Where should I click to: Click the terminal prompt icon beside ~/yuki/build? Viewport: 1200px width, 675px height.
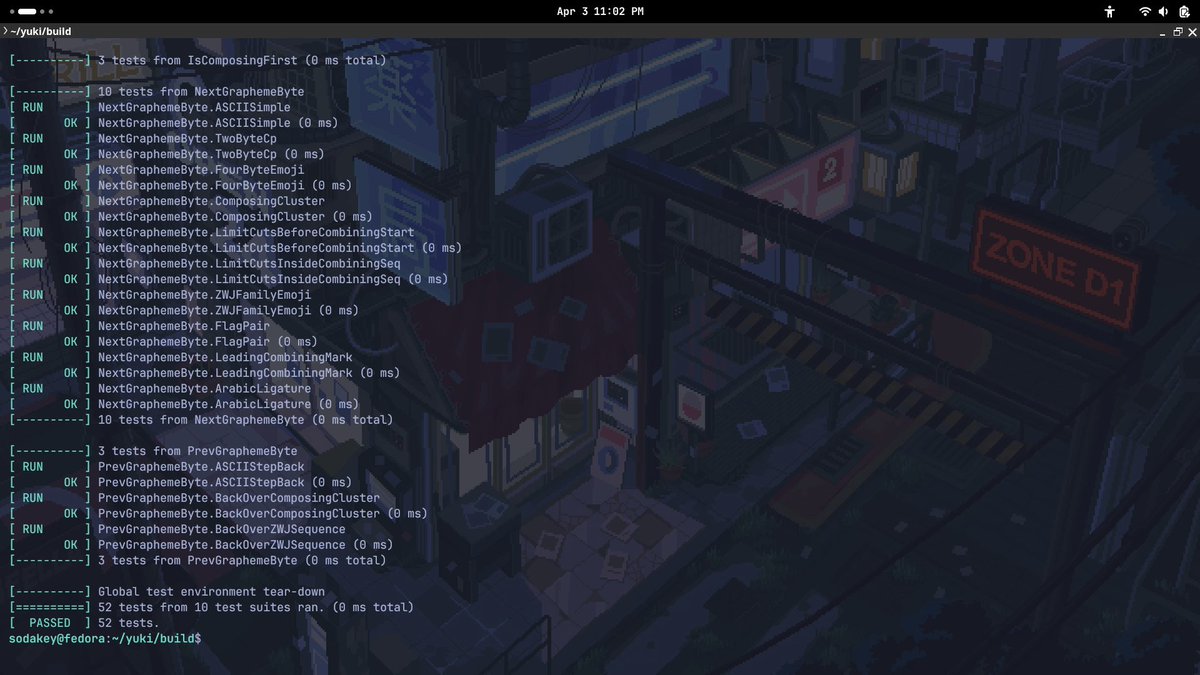[x=4, y=31]
